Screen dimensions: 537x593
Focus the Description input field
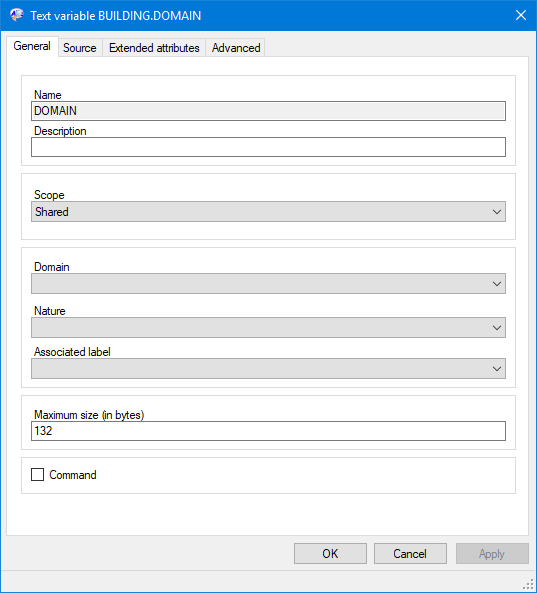268,147
